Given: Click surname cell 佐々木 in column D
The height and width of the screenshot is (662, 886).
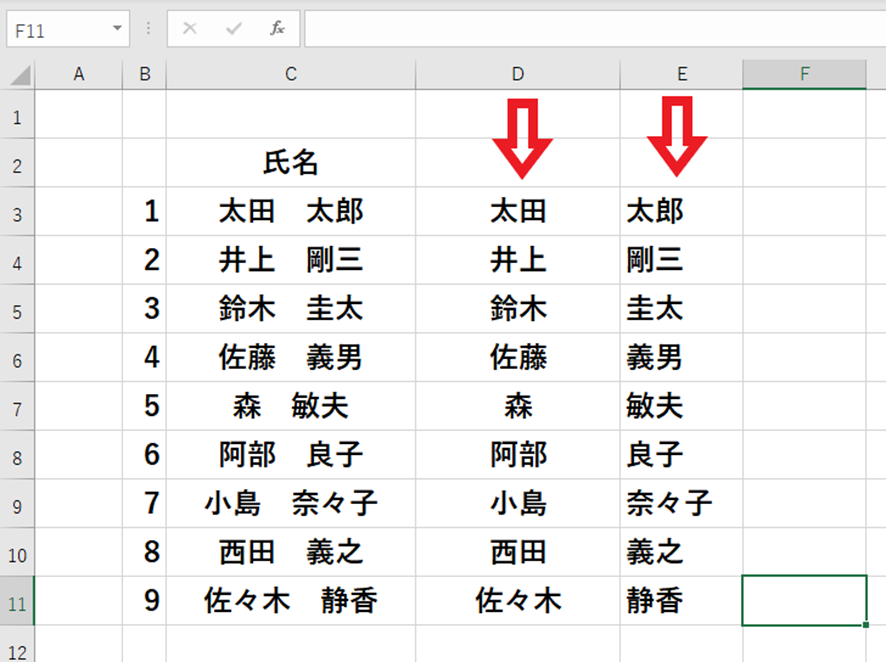Looking at the screenshot, I should coord(518,601).
